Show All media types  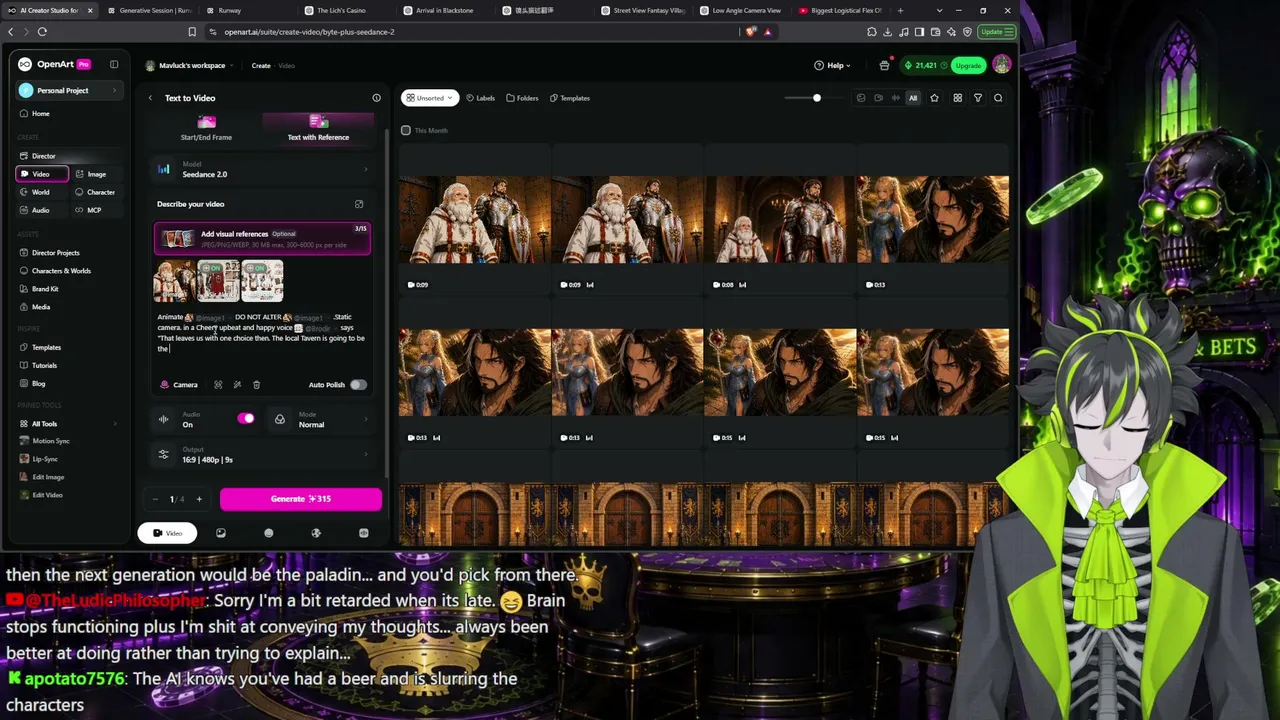(913, 98)
